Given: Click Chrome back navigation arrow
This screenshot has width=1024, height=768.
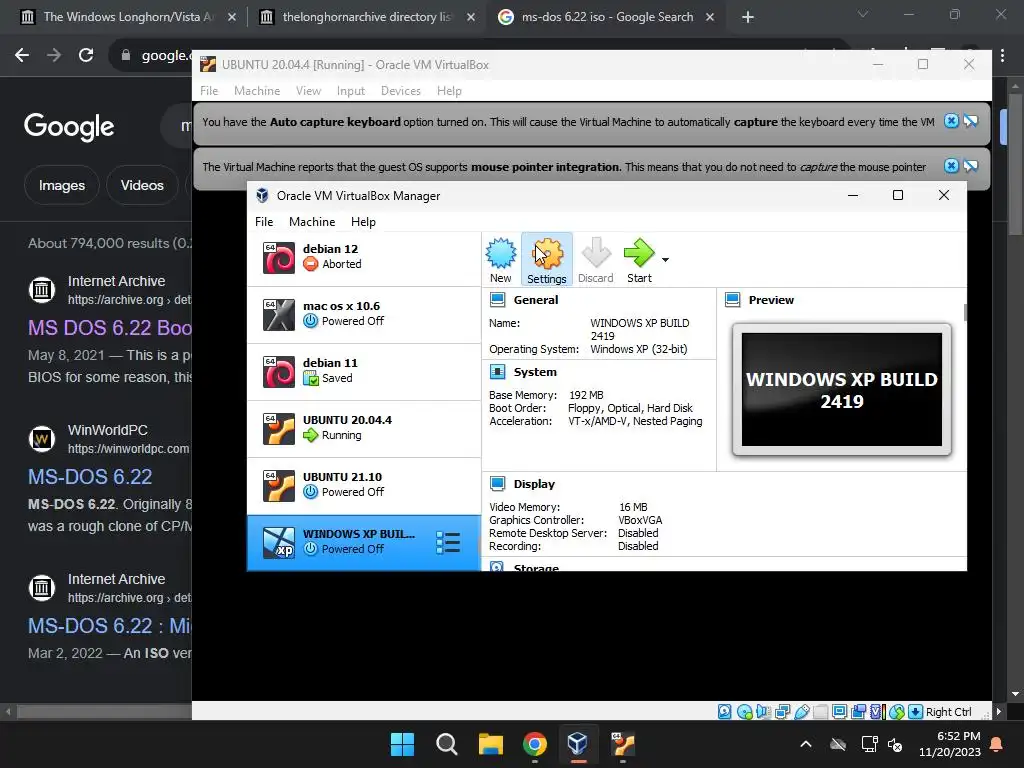Looking at the screenshot, I should click(x=22, y=55).
